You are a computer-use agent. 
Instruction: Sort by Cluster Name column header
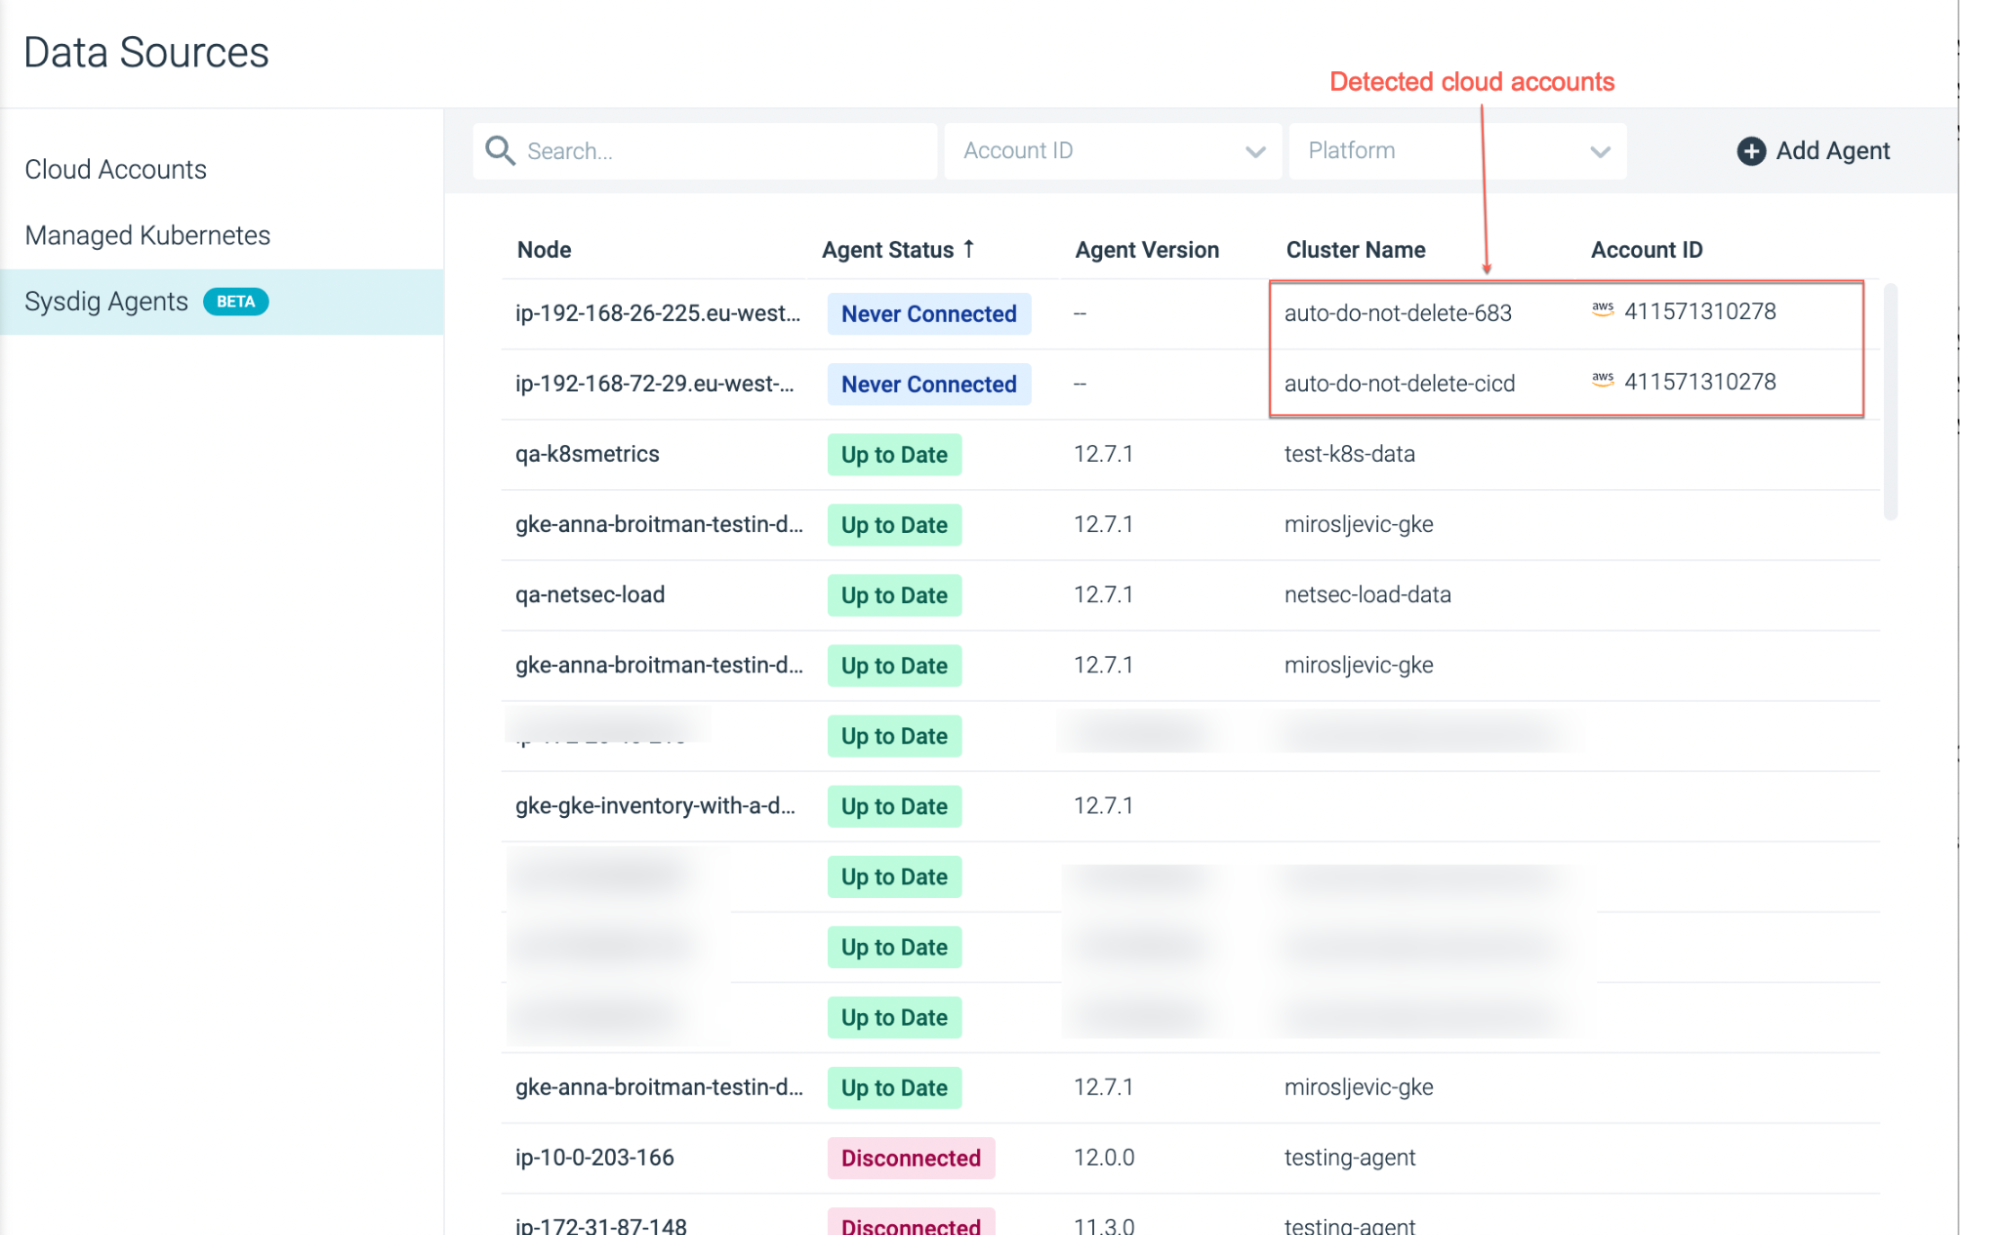click(1355, 250)
